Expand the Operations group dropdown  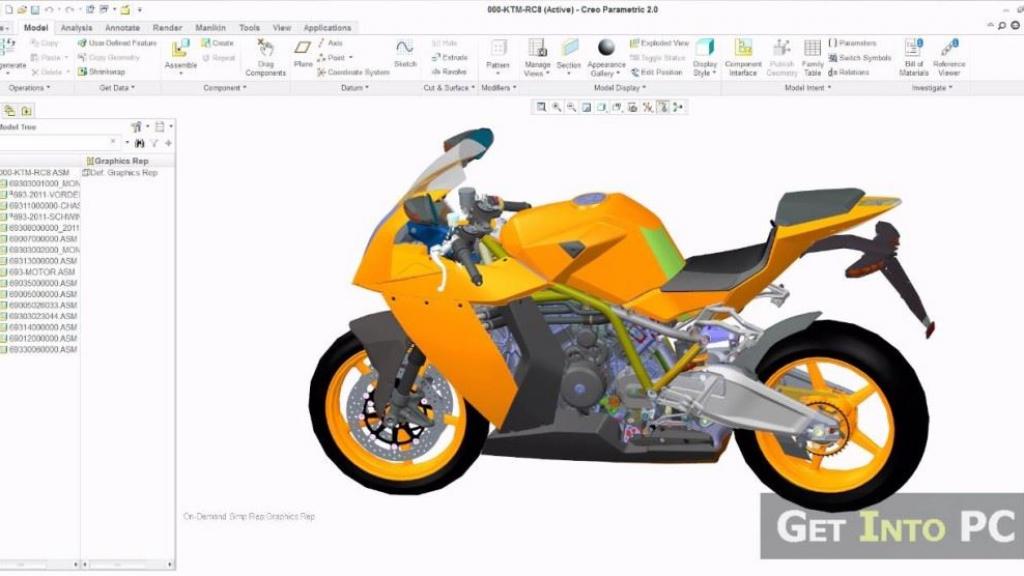click(x=29, y=88)
